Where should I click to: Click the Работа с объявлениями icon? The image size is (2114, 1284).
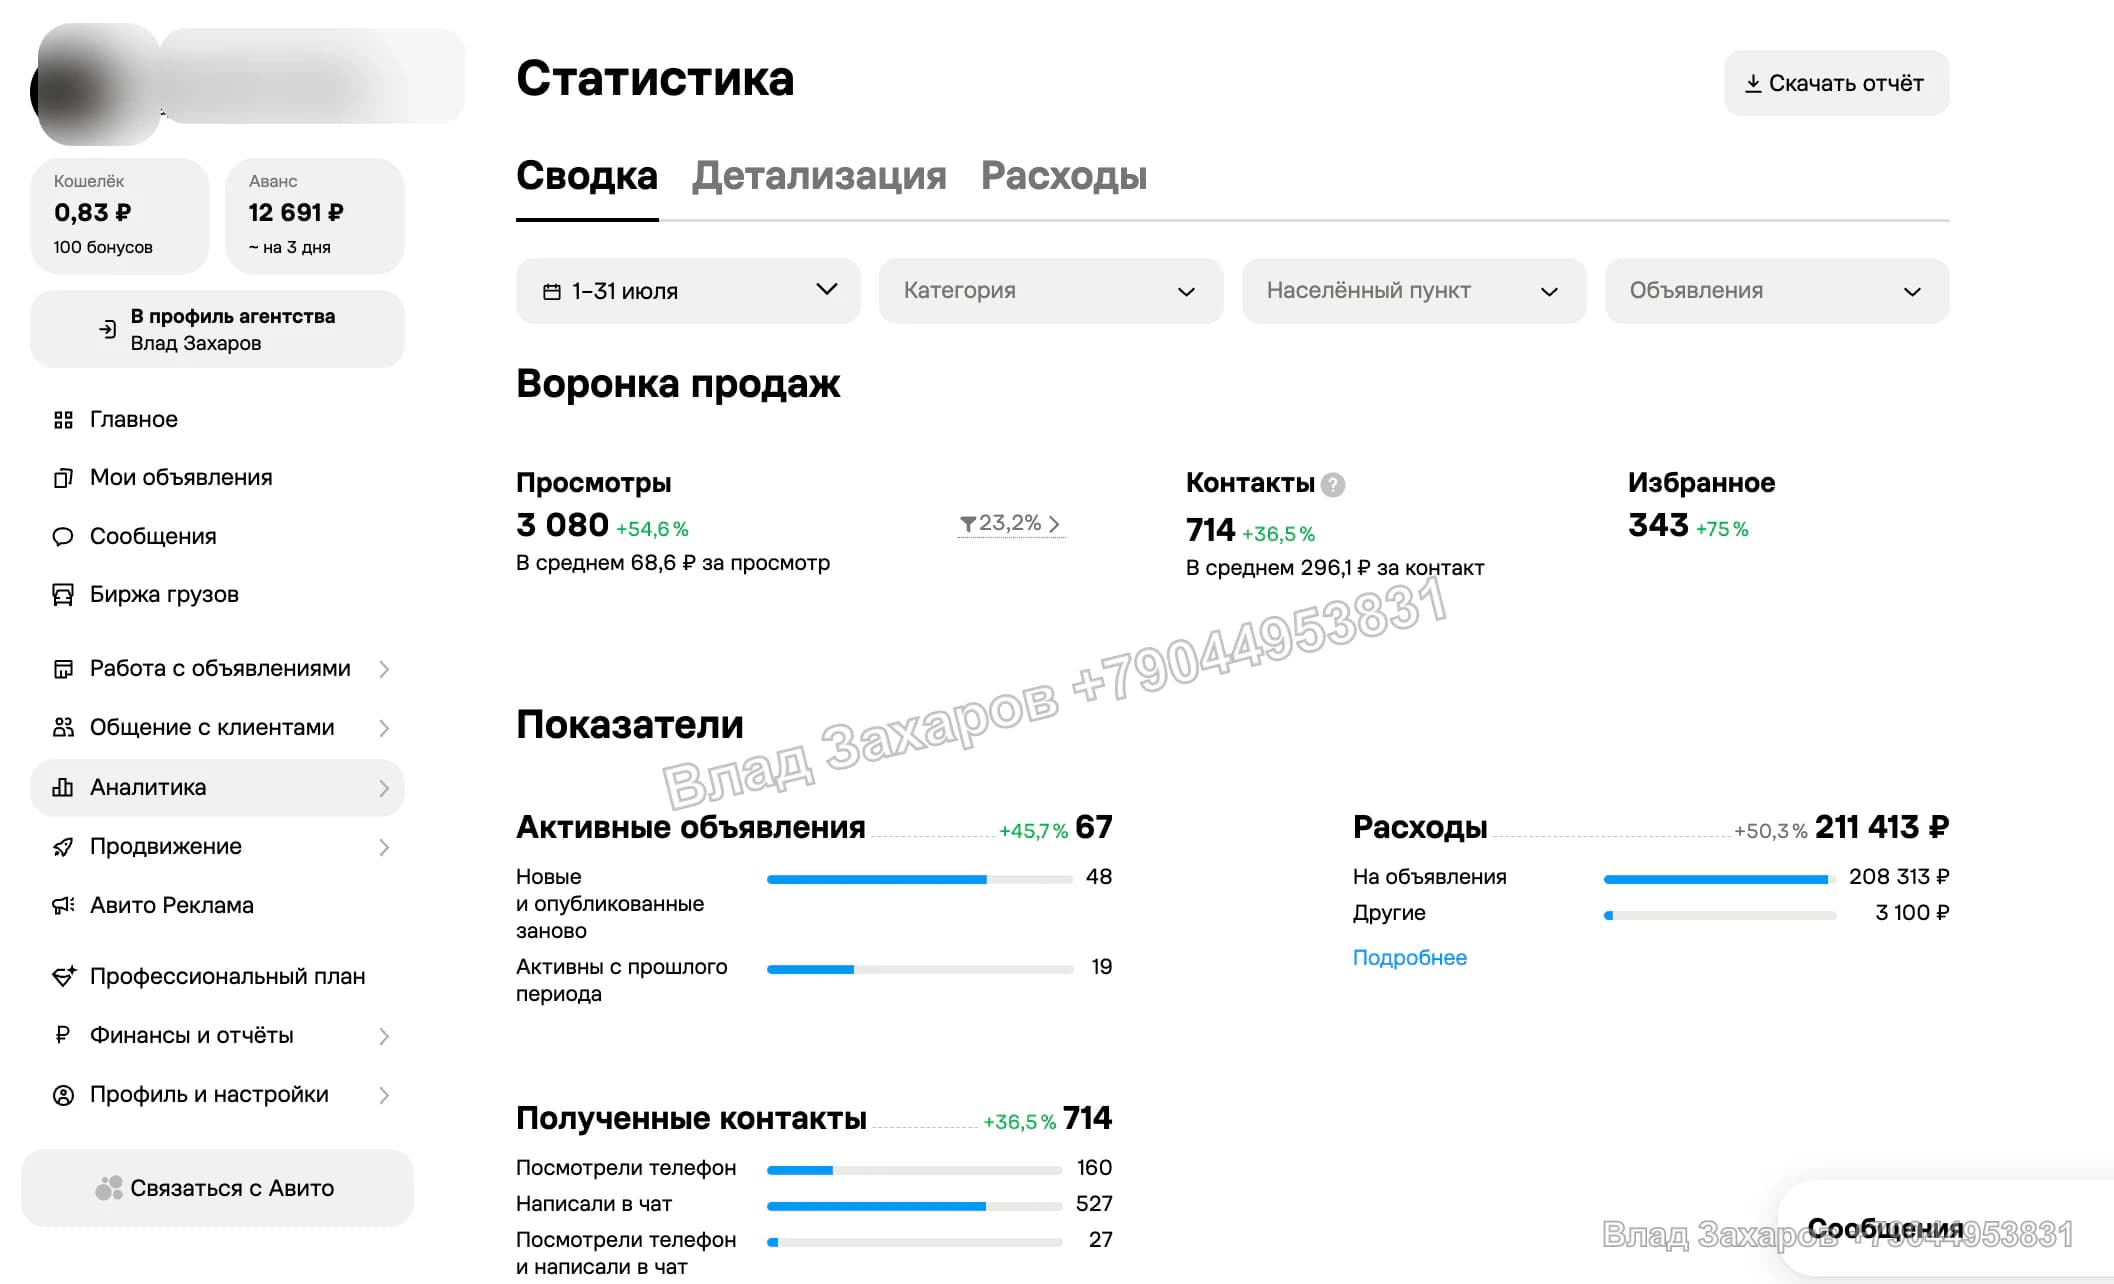point(63,669)
